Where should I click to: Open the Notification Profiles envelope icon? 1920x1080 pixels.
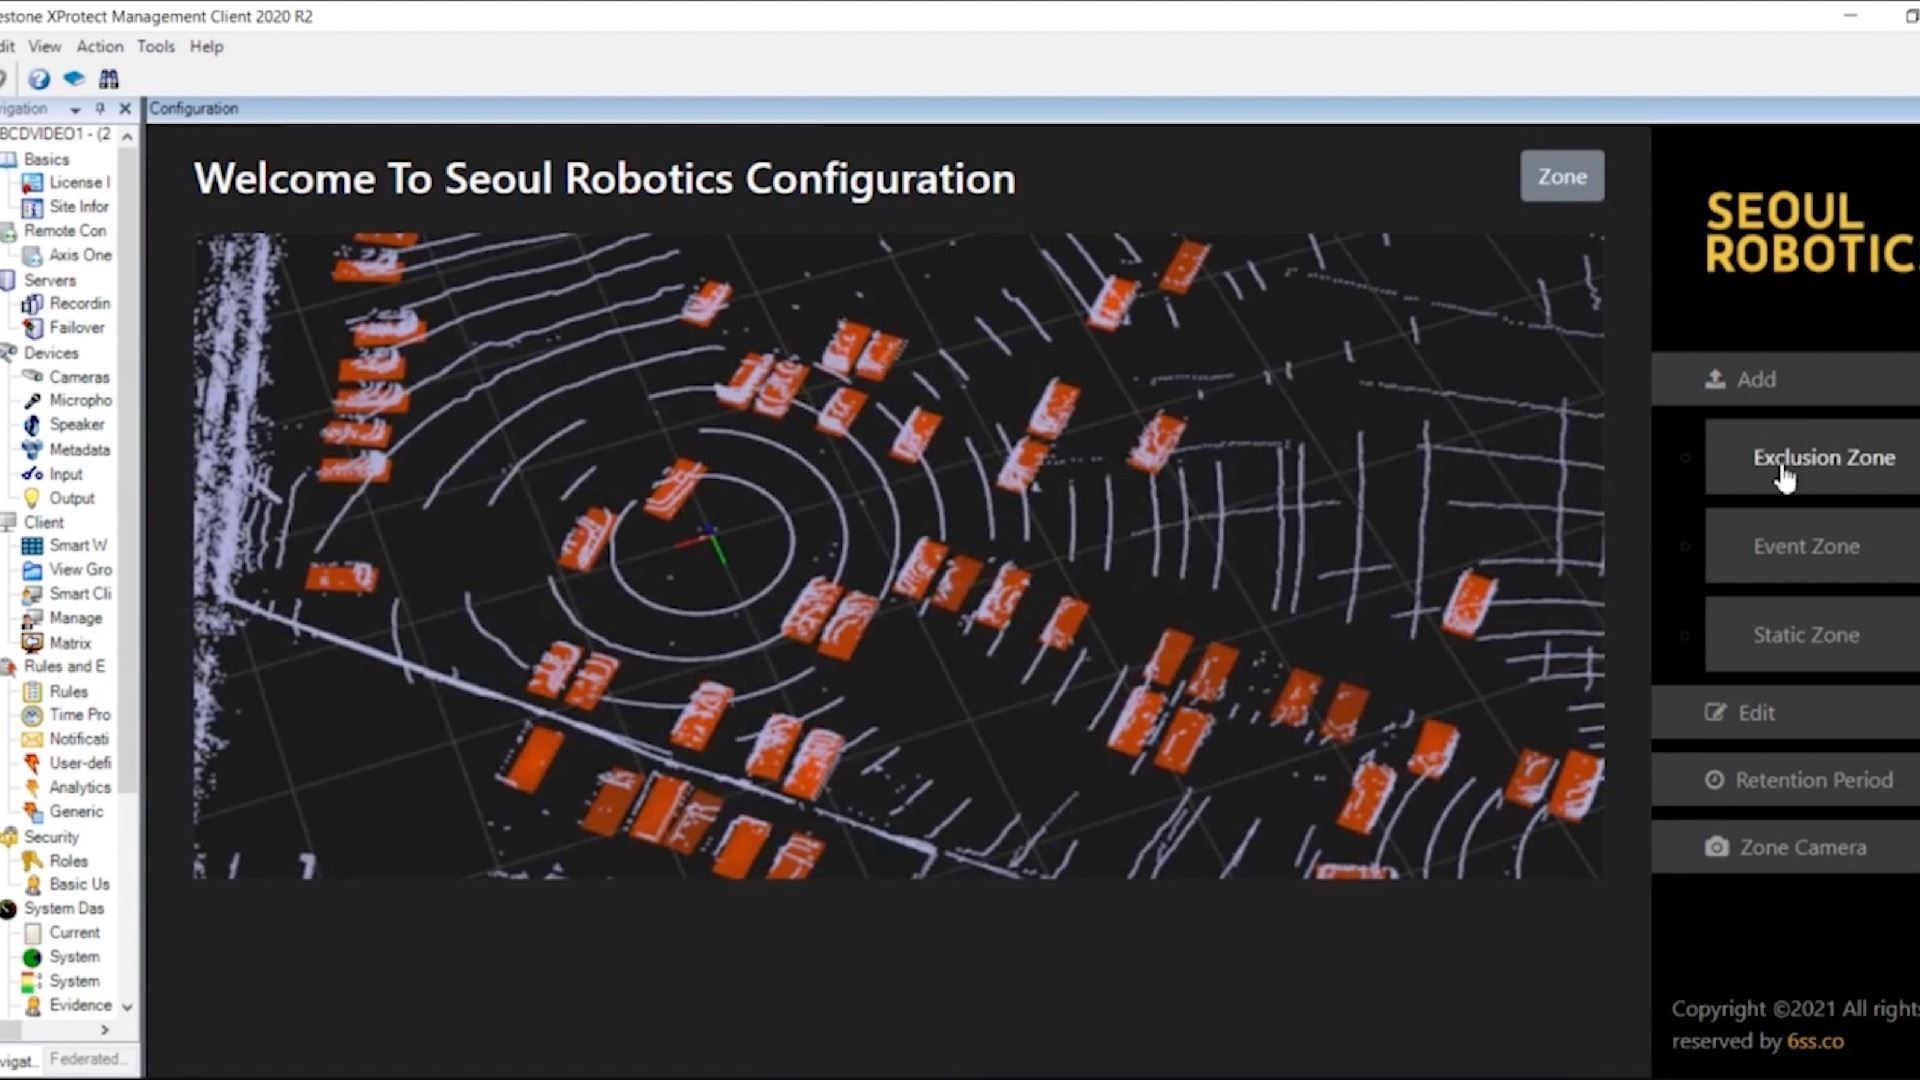pyautogui.click(x=32, y=739)
